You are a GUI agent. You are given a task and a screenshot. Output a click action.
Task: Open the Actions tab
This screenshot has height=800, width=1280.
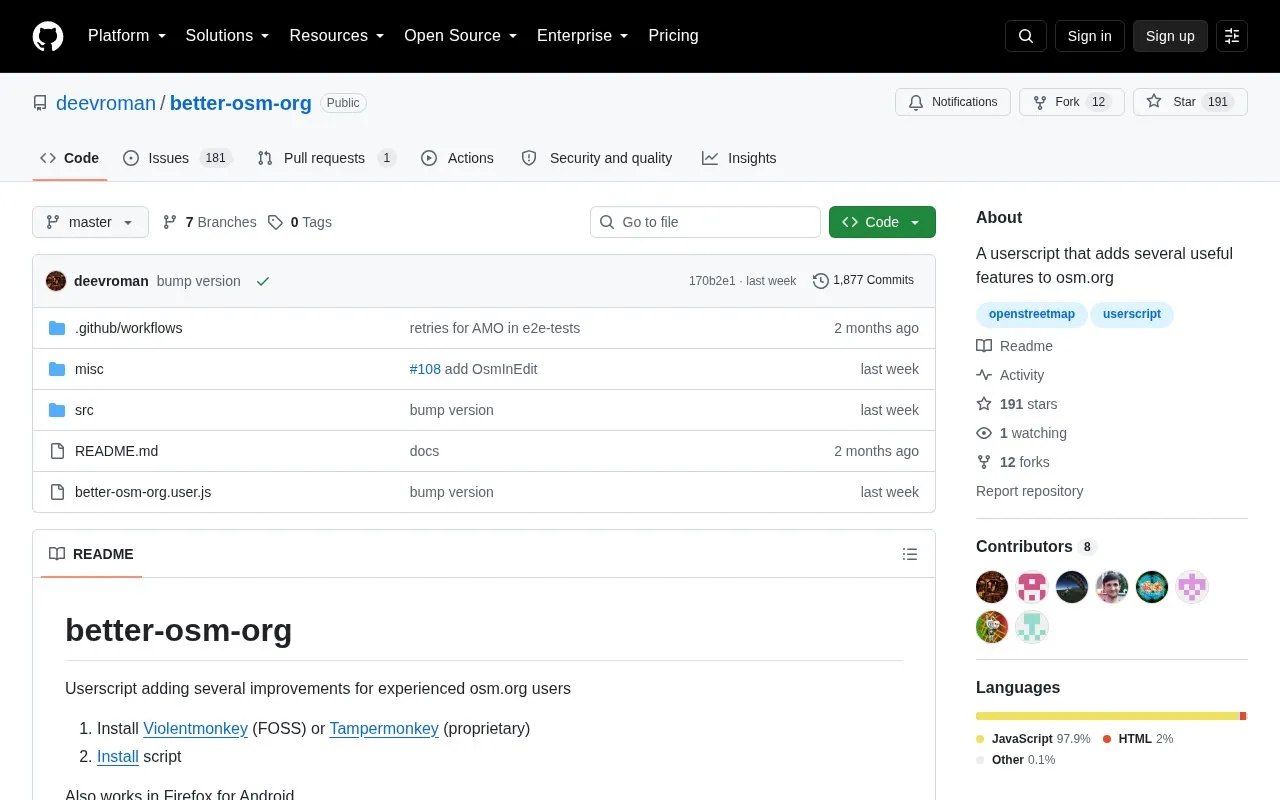pos(457,158)
